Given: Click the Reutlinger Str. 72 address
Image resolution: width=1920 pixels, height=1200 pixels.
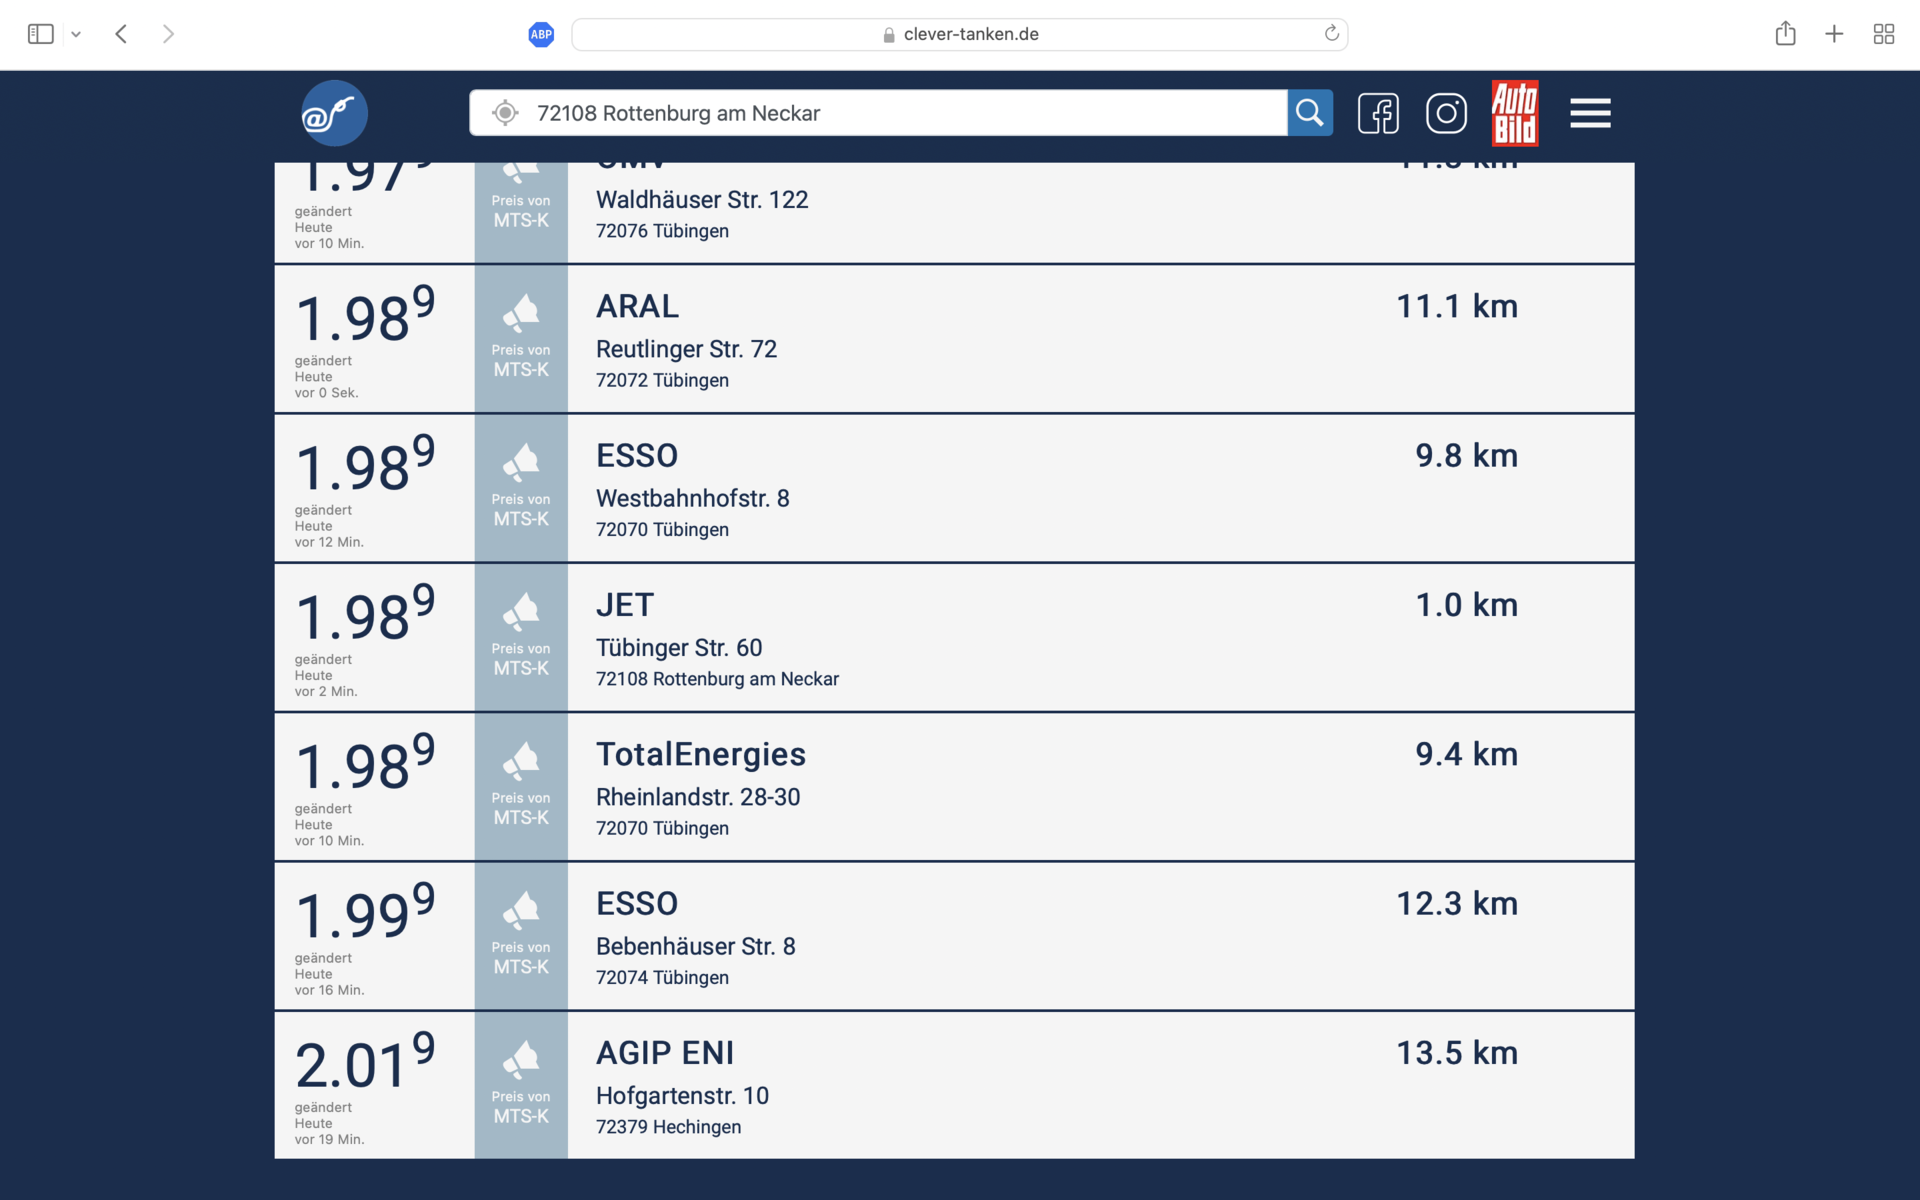Looking at the screenshot, I should click(686, 349).
